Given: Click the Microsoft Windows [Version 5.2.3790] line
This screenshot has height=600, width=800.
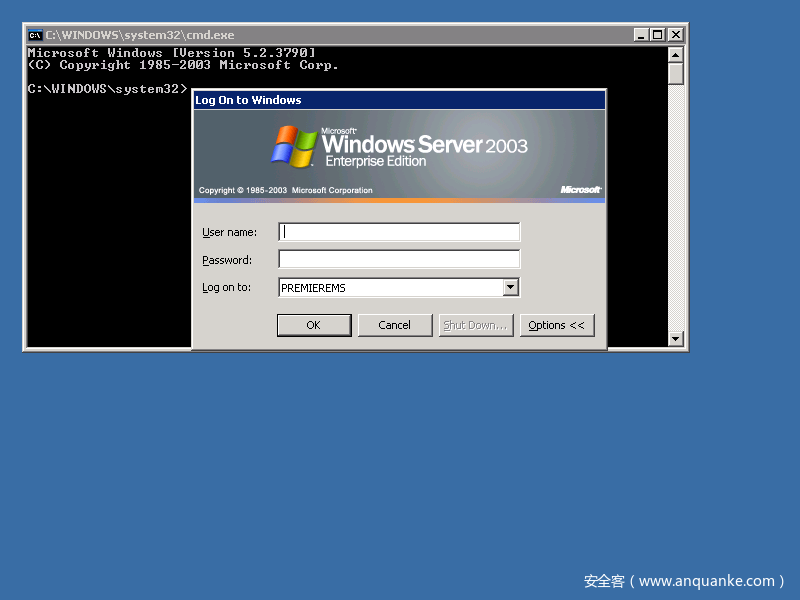Looking at the screenshot, I should (171, 53).
